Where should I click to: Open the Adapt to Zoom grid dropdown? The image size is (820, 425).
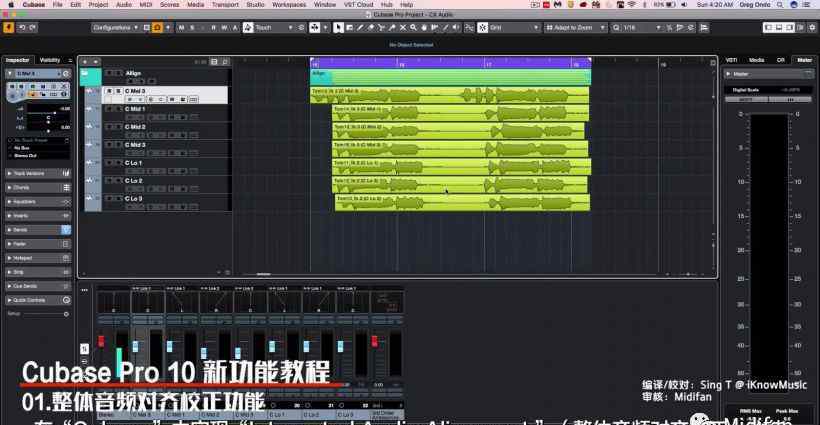click(x=575, y=27)
